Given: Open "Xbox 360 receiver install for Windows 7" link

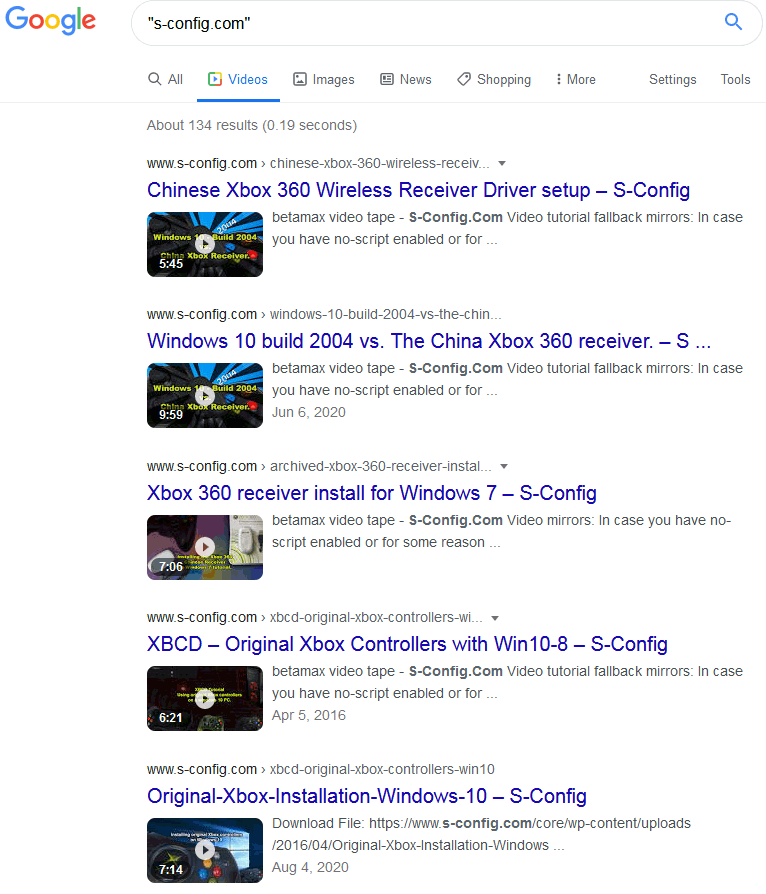Looking at the screenshot, I should (x=371, y=493).
